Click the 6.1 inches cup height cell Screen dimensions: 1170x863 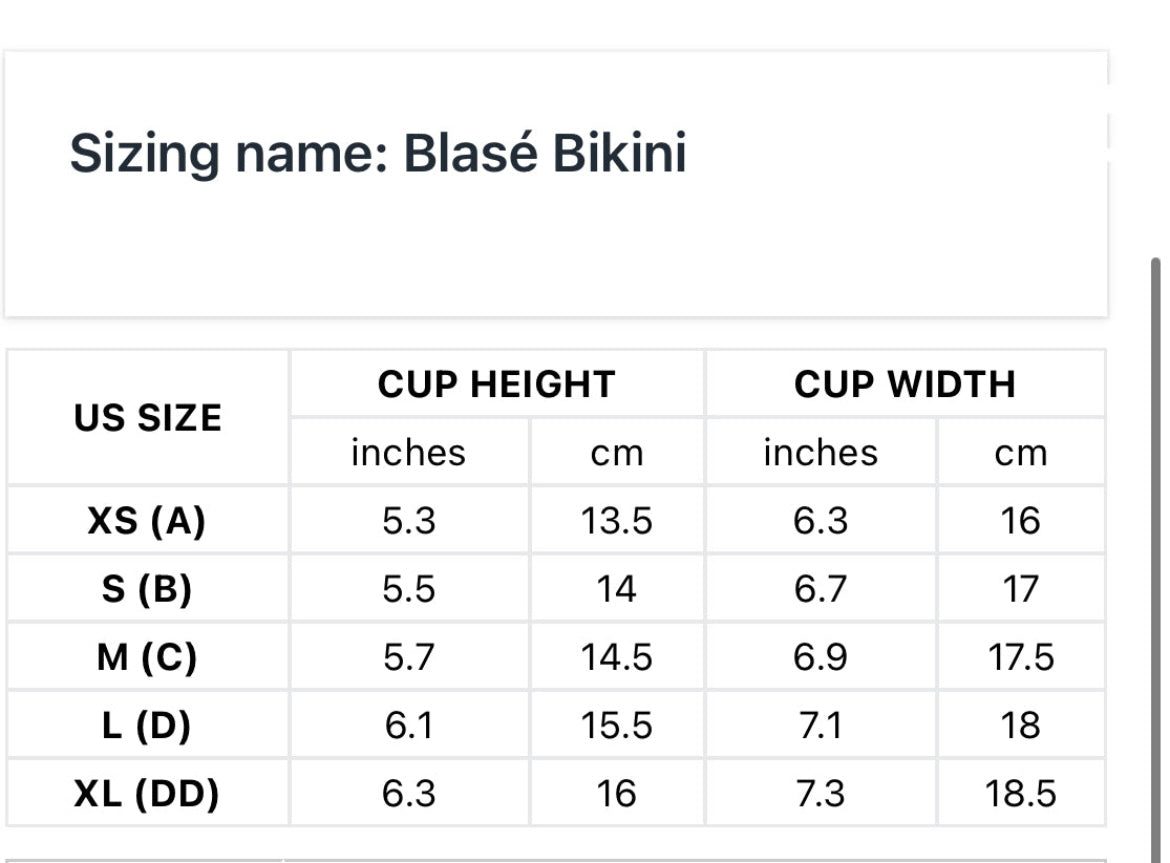[408, 725]
